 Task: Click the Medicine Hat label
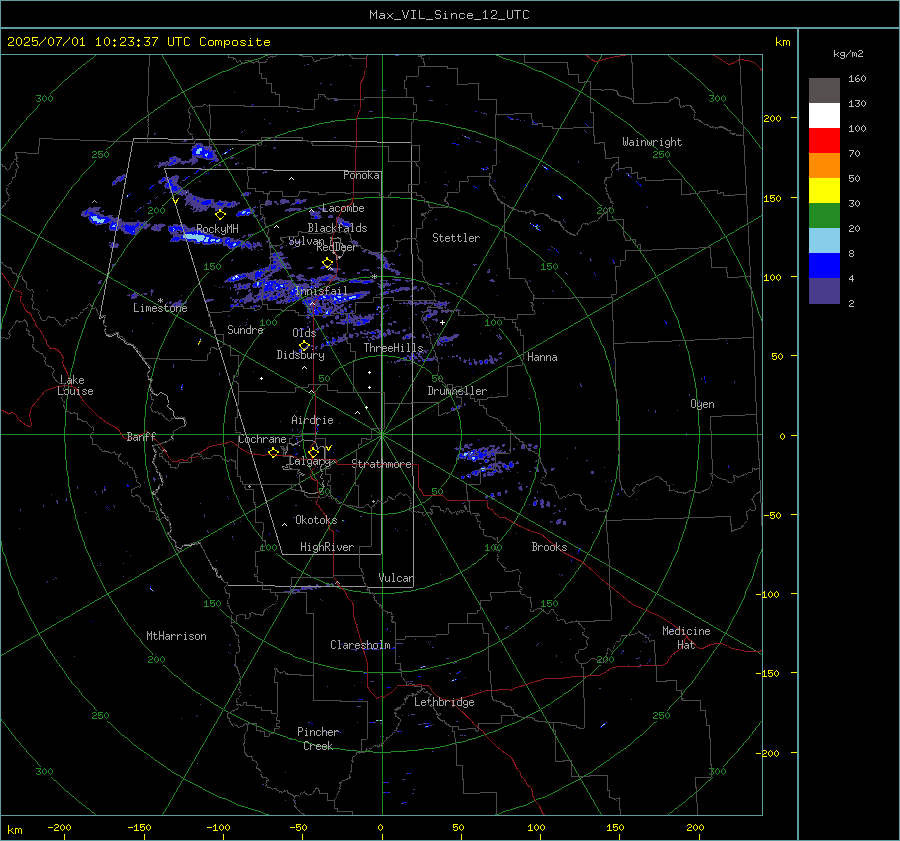point(686,638)
